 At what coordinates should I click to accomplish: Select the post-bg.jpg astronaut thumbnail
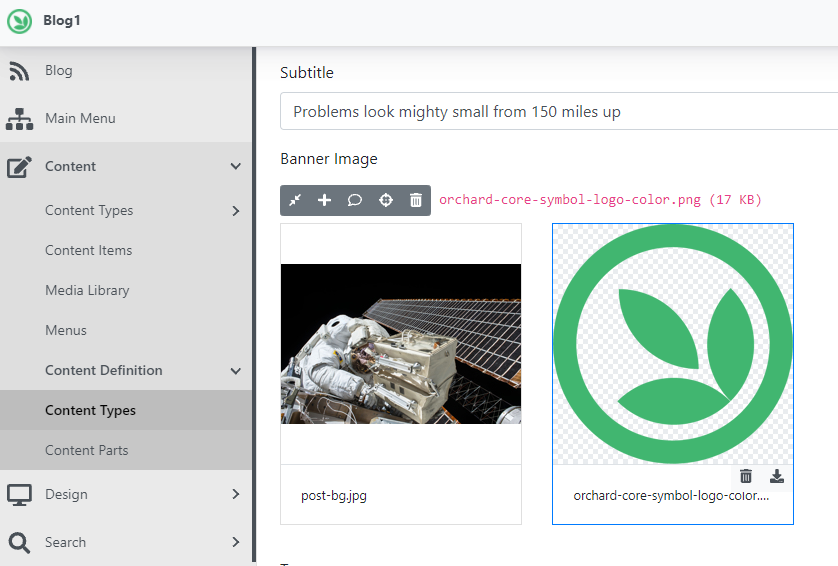pyautogui.click(x=401, y=344)
